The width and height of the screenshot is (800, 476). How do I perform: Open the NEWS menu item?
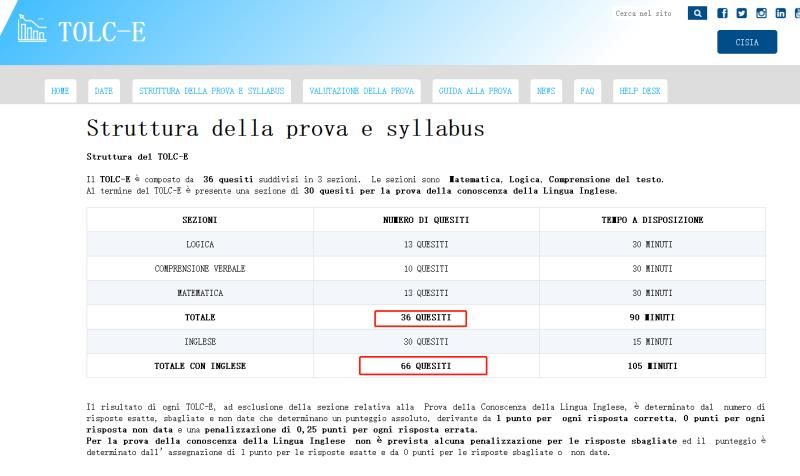546,91
